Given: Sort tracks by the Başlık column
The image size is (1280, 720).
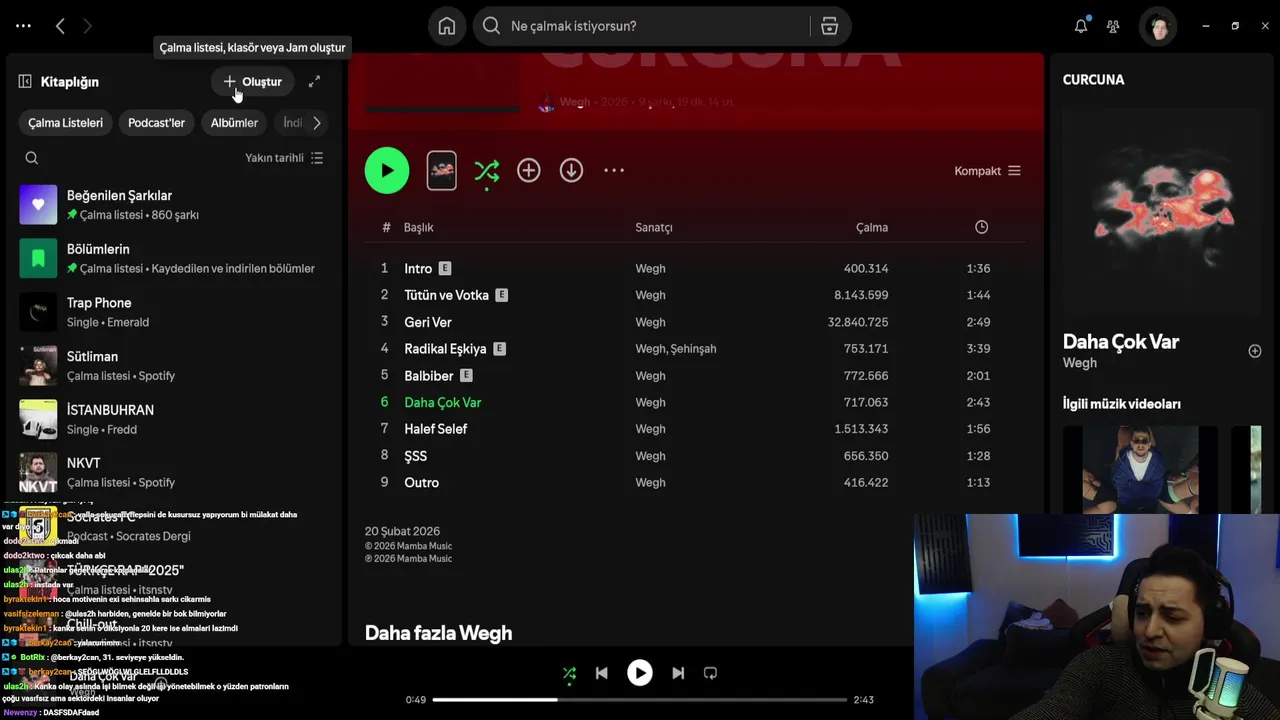Looking at the screenshot, I should click(418, 227).
